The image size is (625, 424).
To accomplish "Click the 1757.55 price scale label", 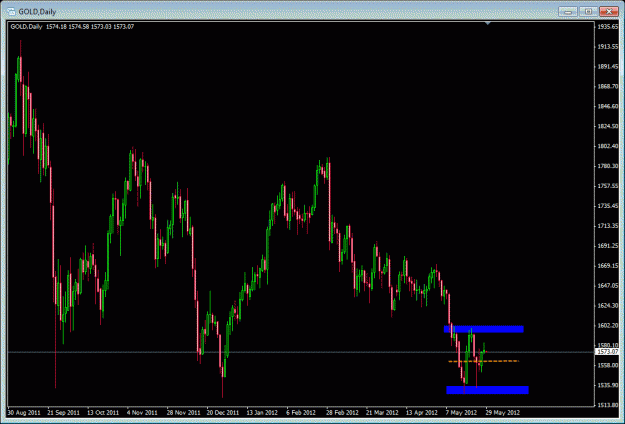I will [608, 186].
